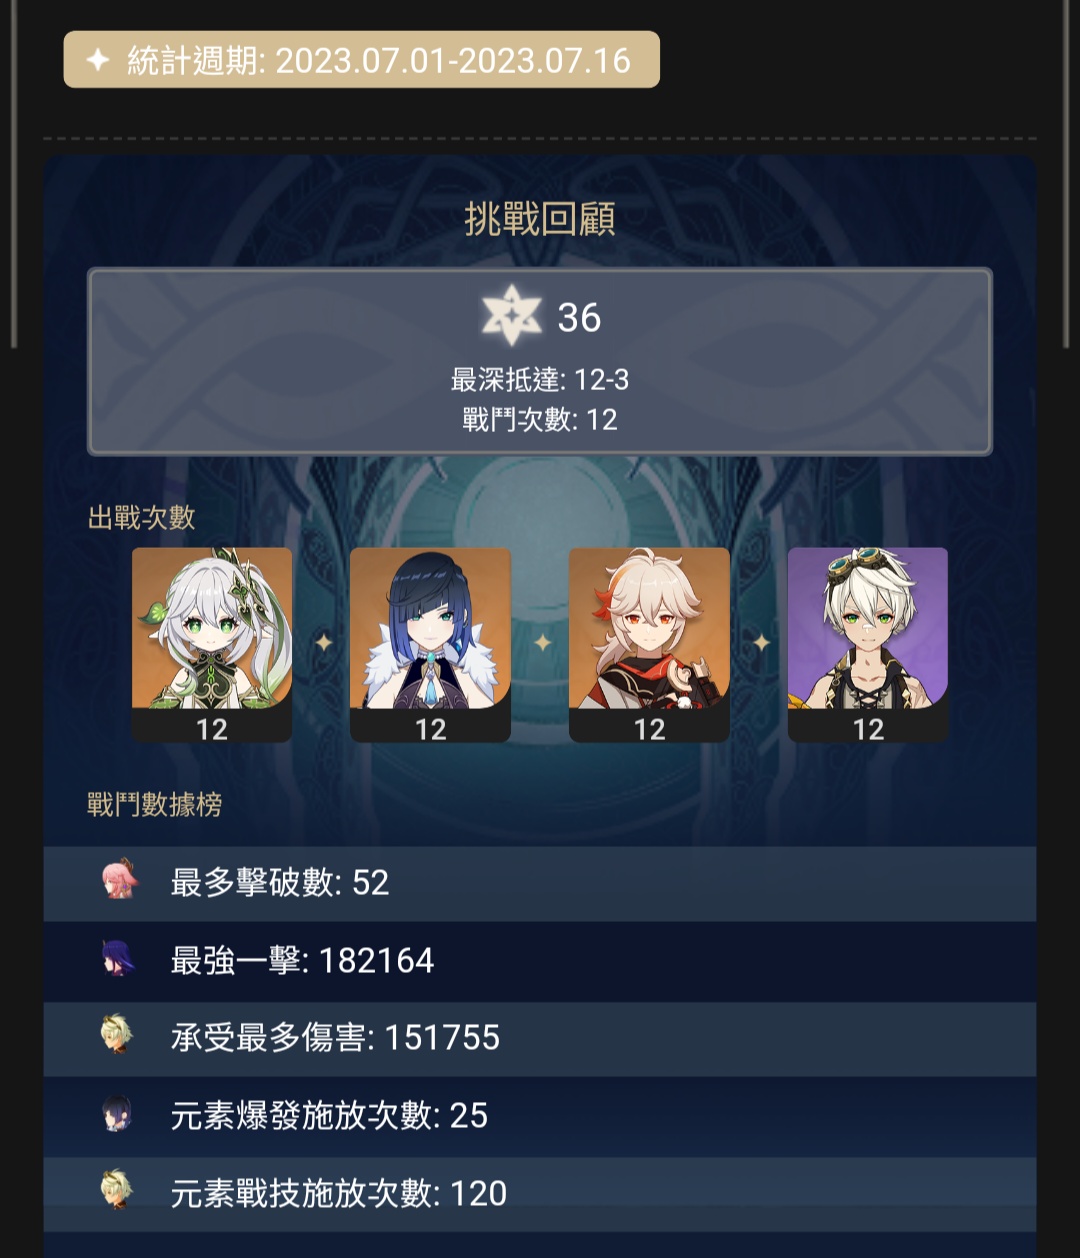This screenshot has height=1258, width=1080.
Task: Select Bennett's character portrait
Action: [868, 644]
